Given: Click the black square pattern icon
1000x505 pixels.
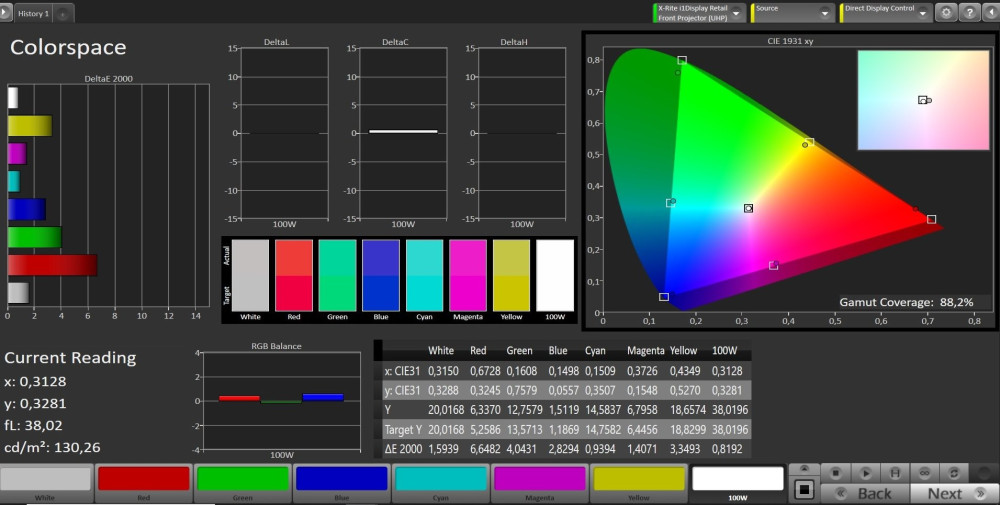Looking at the screenshot, I should tap(803, 490).
